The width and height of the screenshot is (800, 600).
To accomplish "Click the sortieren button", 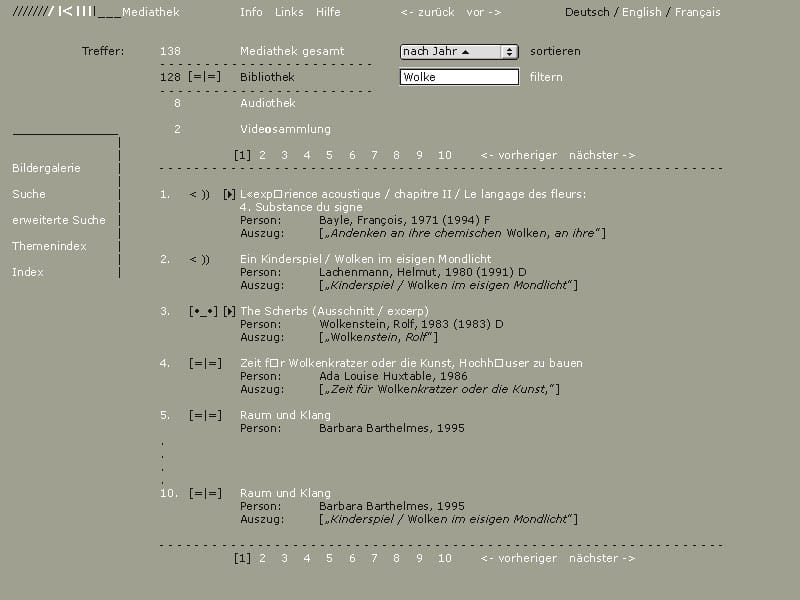I will (x=555, y=52).
